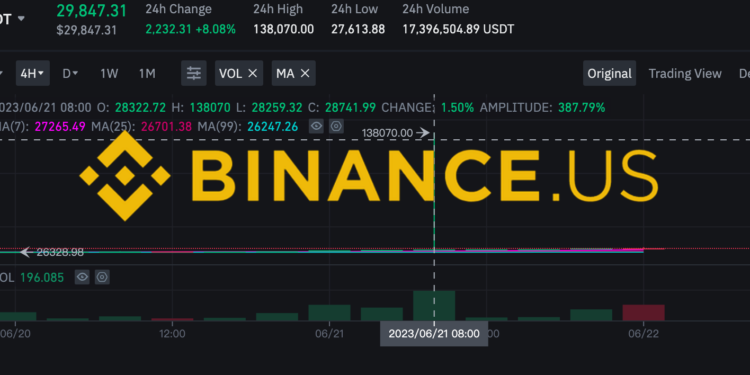
Task: Click the 2023/06/21 08:00 crosshair date label
Action: (x=434, y=333)
